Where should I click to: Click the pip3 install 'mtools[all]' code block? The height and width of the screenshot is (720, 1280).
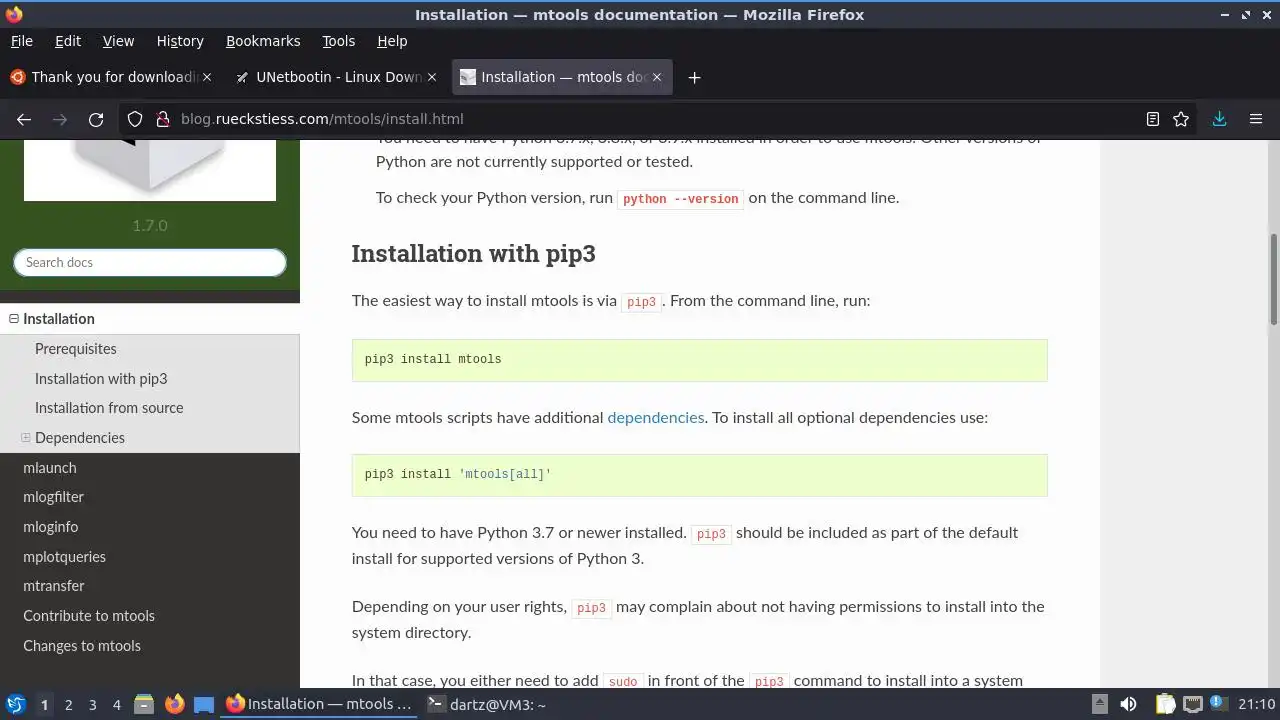click(700, 475)
